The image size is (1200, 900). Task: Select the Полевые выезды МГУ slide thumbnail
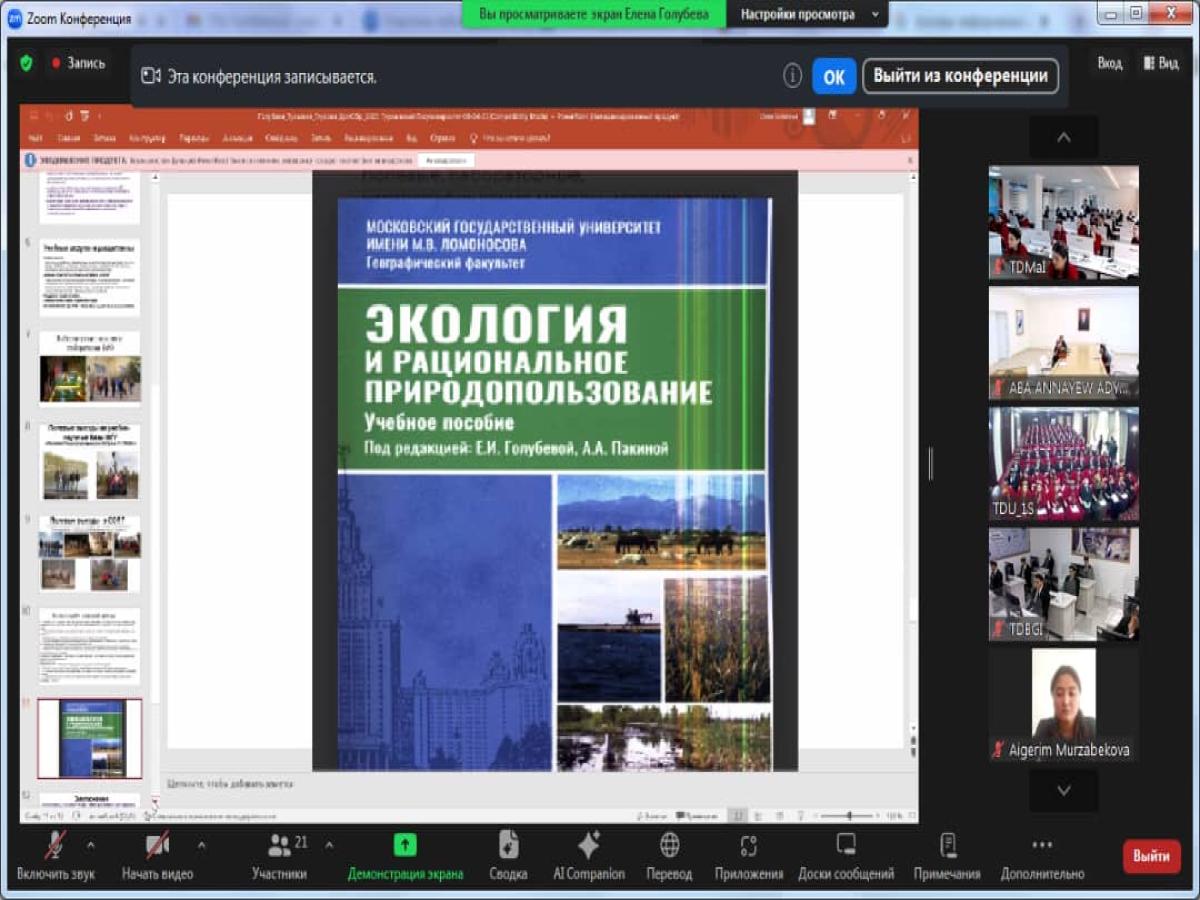coord(90,462)
